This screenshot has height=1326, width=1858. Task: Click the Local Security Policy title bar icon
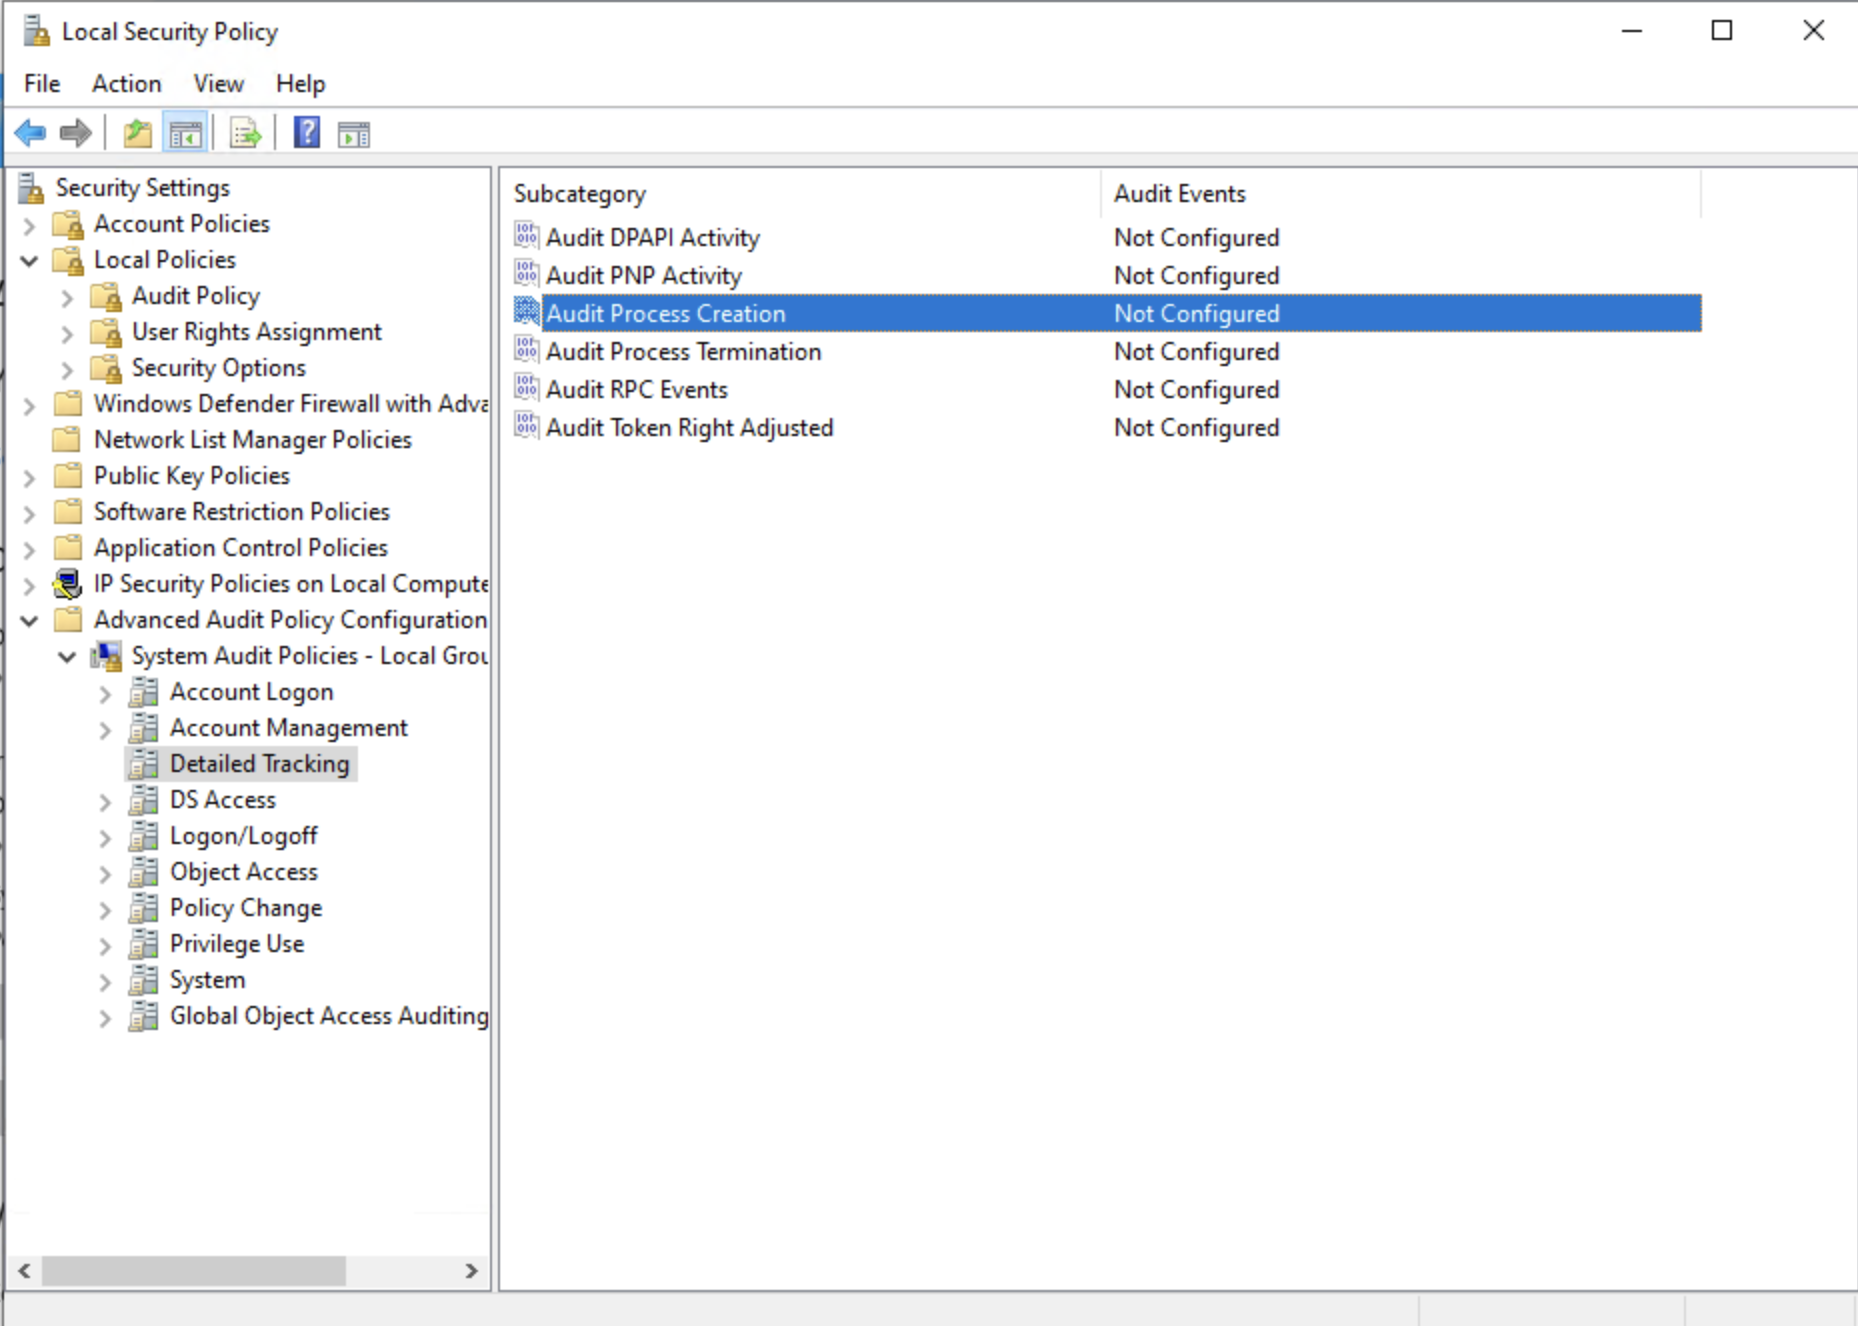[x=38, y=30]
